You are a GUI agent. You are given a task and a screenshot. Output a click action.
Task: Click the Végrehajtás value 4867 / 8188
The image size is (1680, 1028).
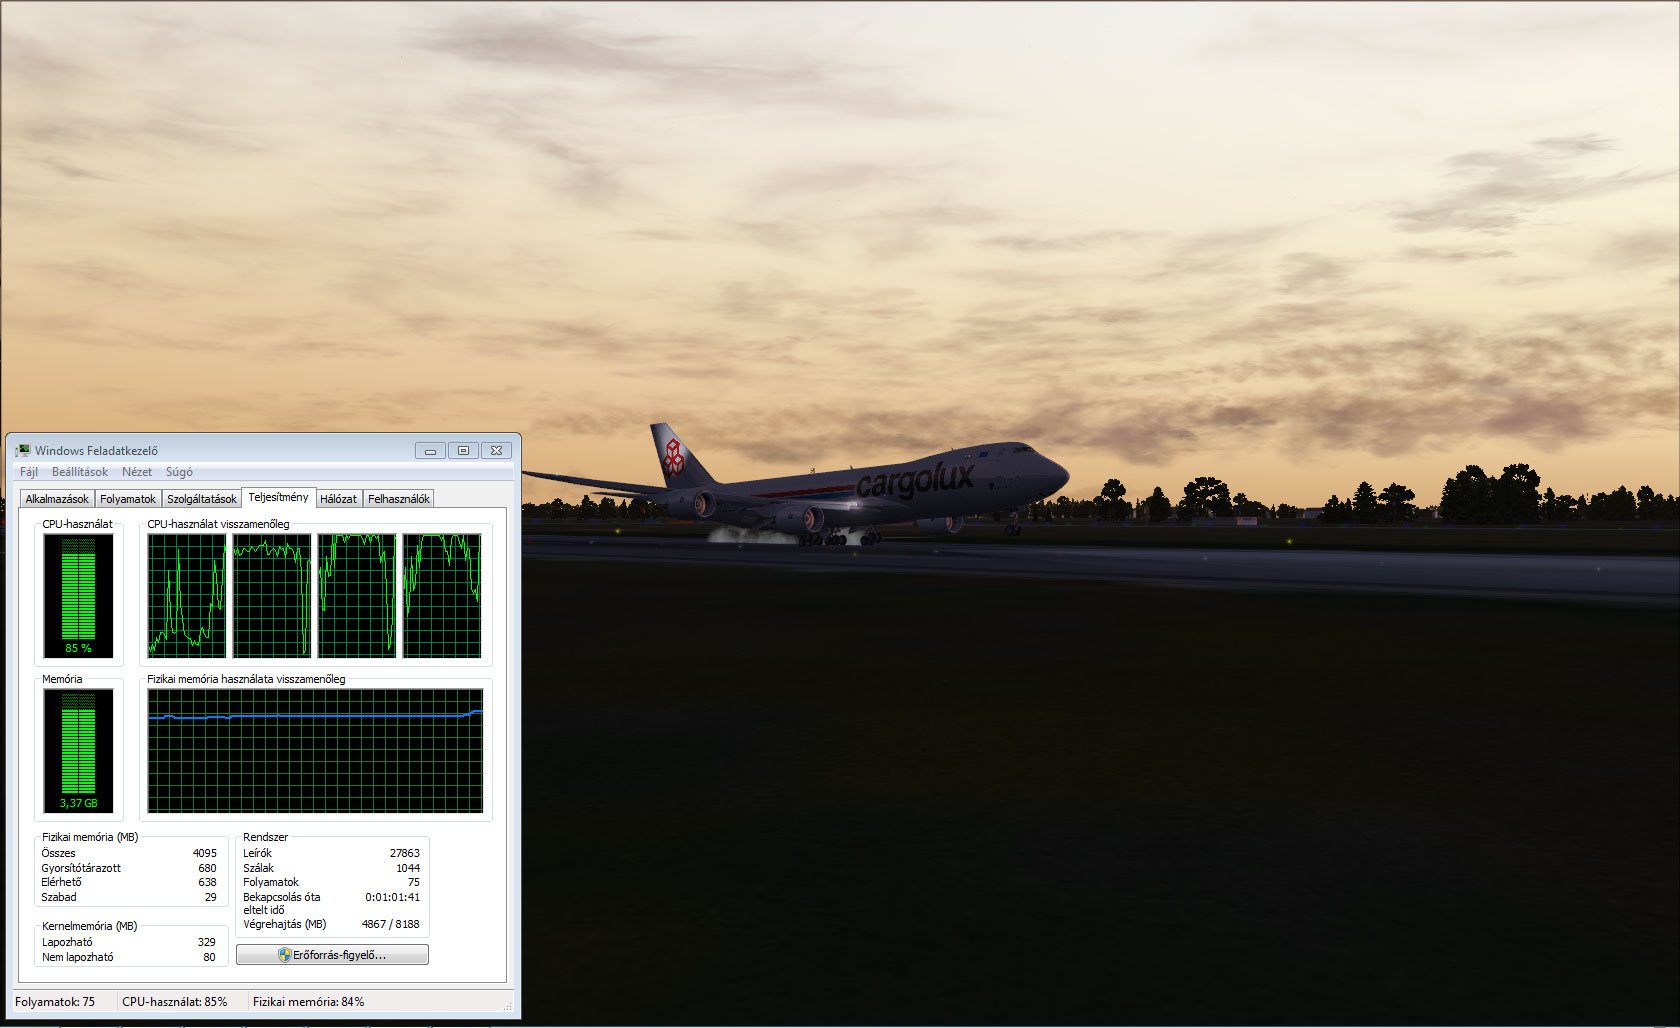tap(391, 924)
